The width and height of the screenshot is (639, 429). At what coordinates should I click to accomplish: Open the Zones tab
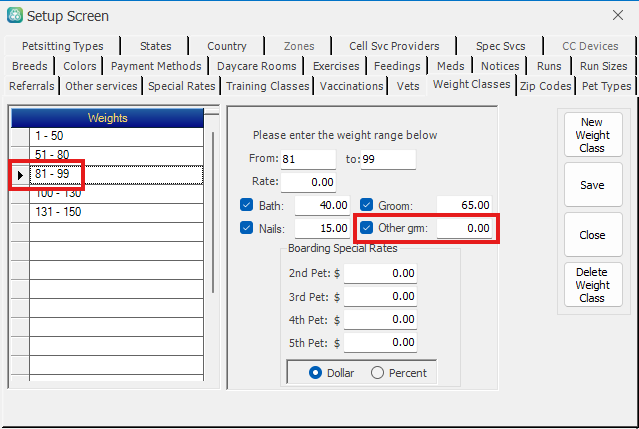click(x=299, y=46)
